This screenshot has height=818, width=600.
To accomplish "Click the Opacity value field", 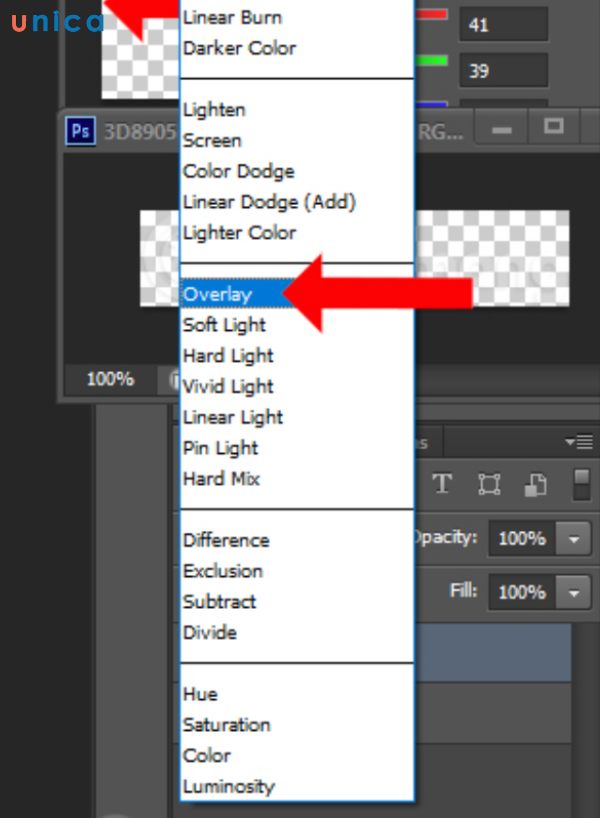I will (522, 539).
